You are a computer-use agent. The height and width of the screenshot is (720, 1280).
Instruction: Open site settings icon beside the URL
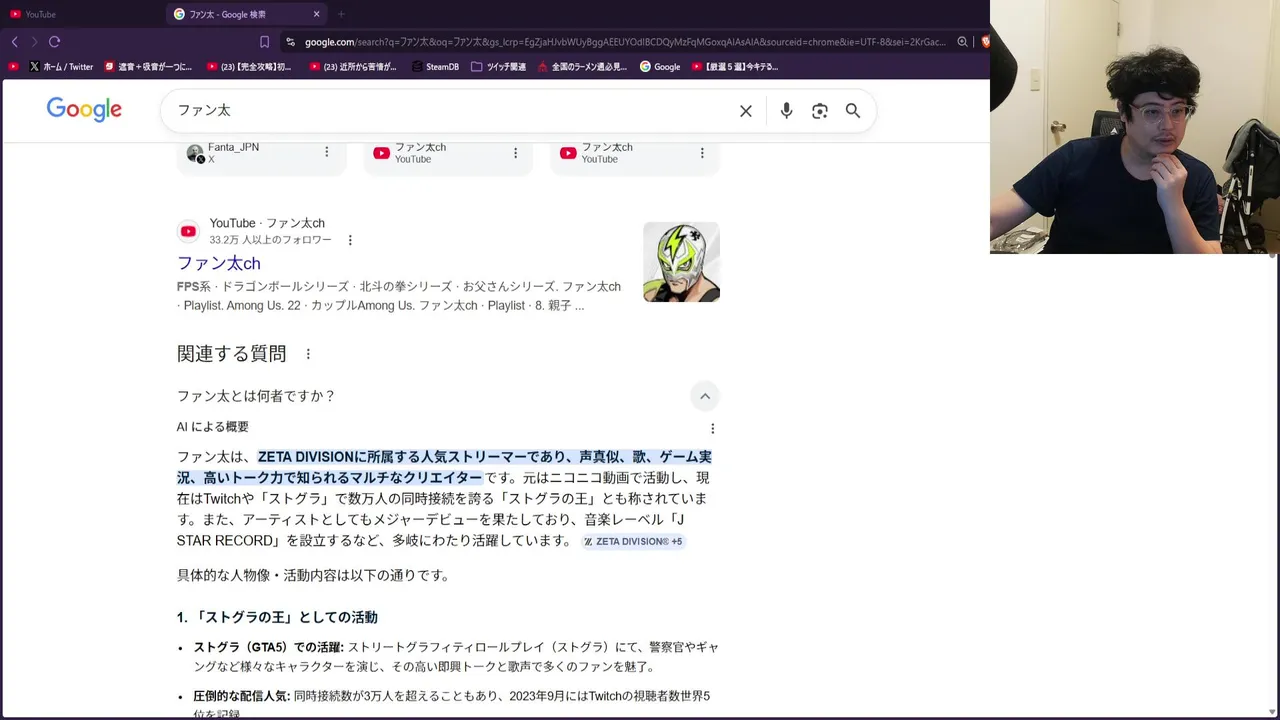[x=290, y=42]
